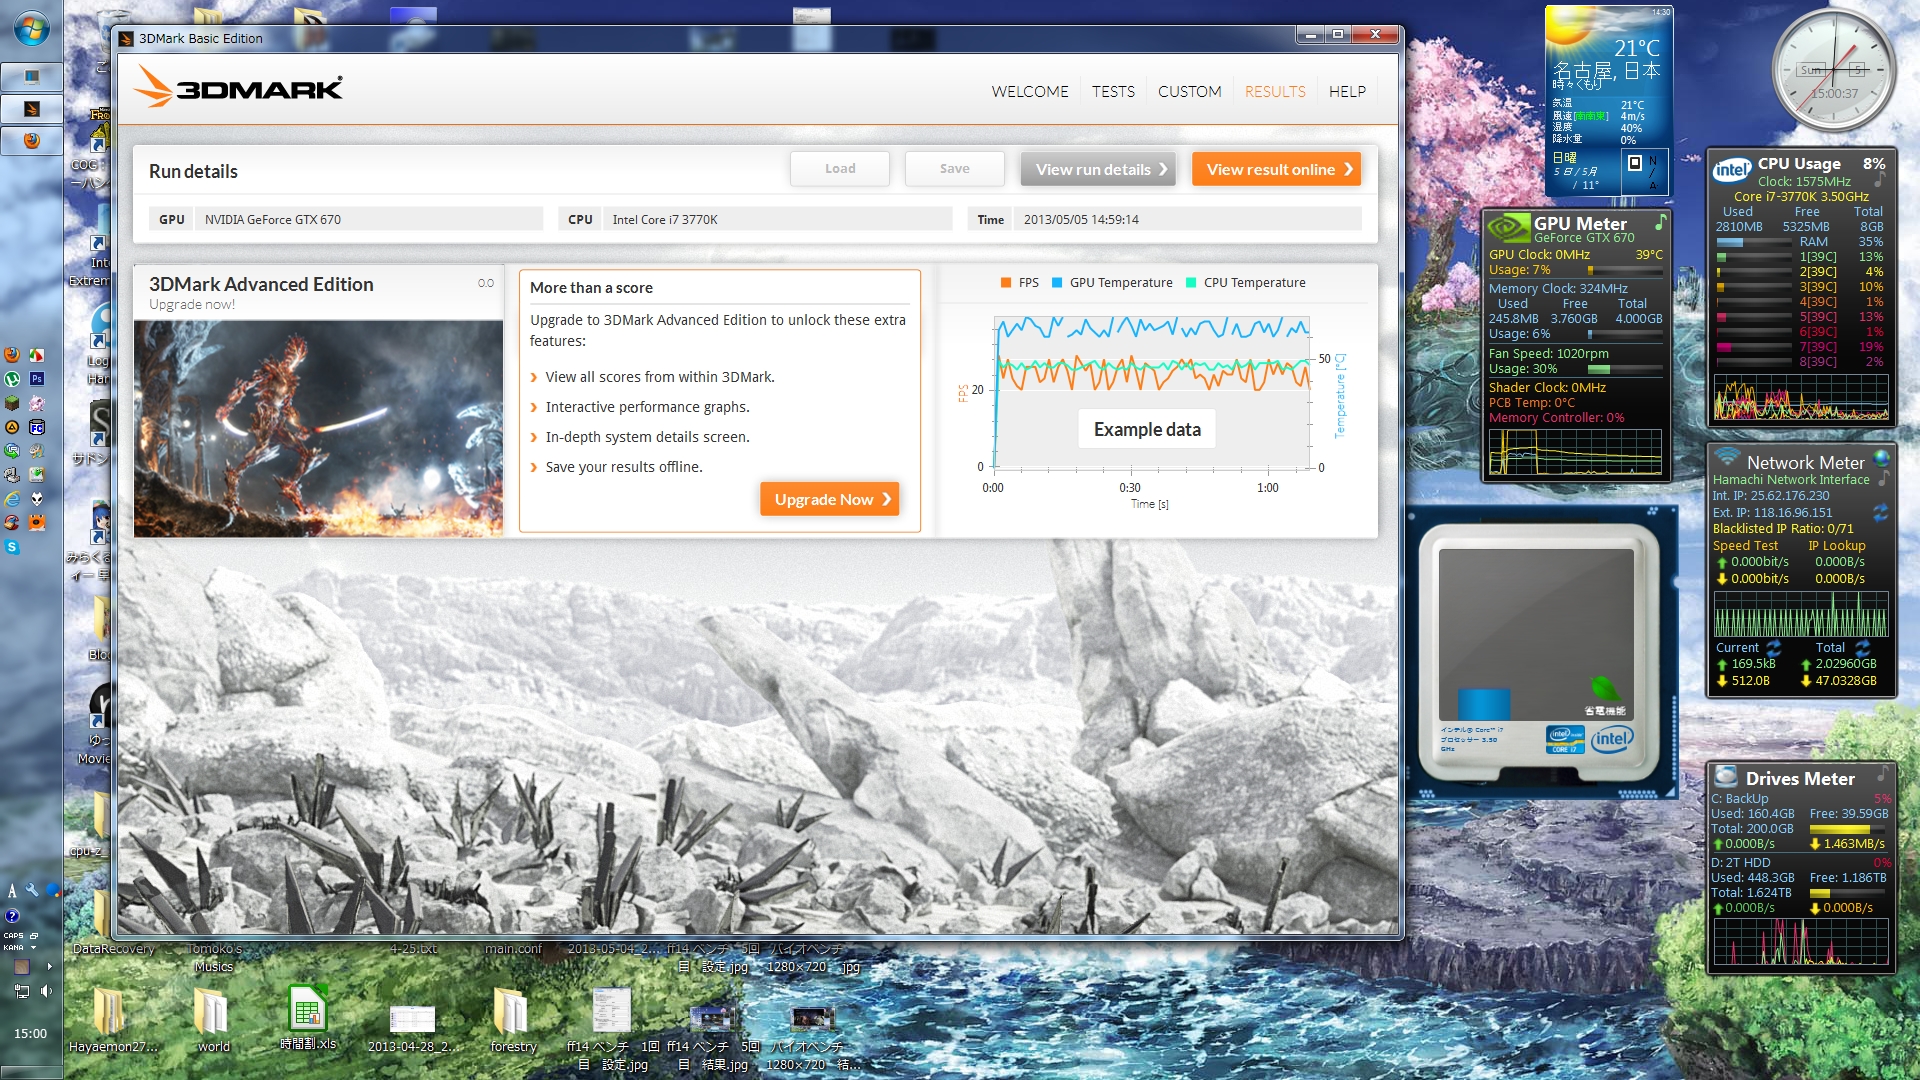Open the Firefox taskbar button
Viewport: 1920px width, 1080px height.
31,141
